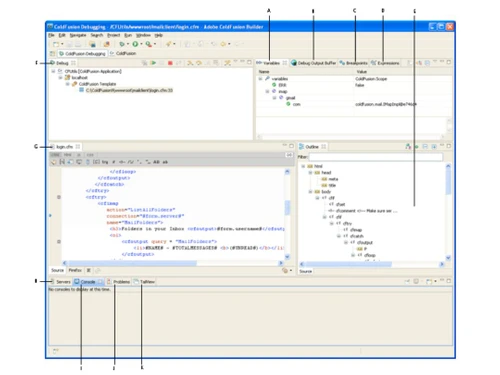Open the dropdown arrow next to Debug icon

tap(128, 44)
